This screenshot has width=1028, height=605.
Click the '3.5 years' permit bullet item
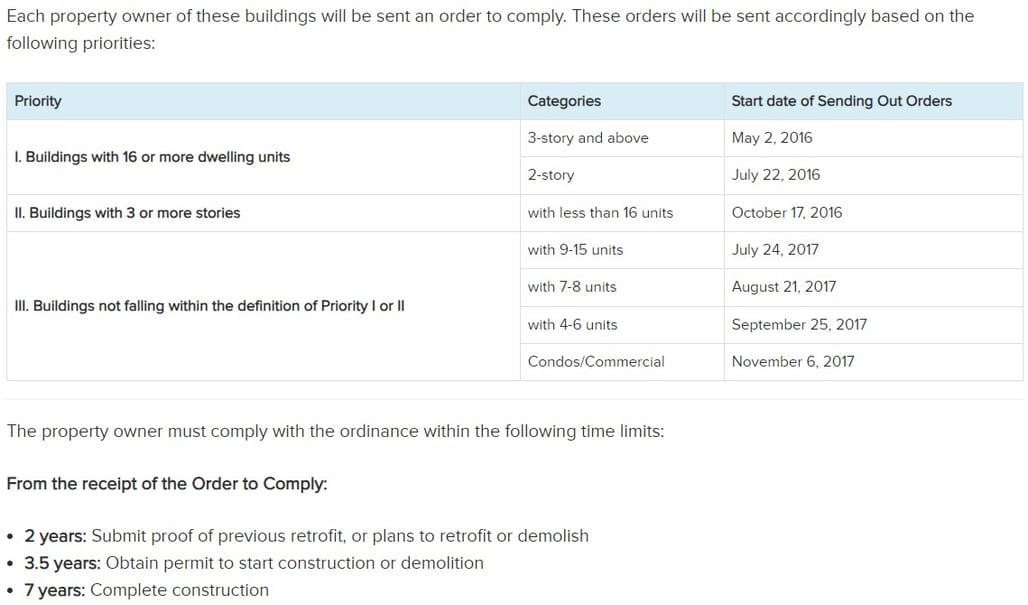pos(254,563)
